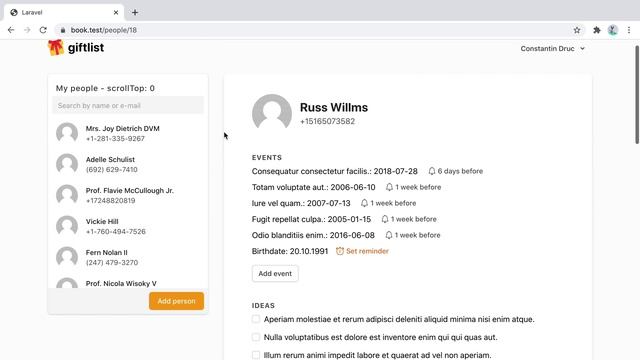Screen dimensions: 640x360
Task: Click the bell icon for 6 days before
Action: coord(432,171)
